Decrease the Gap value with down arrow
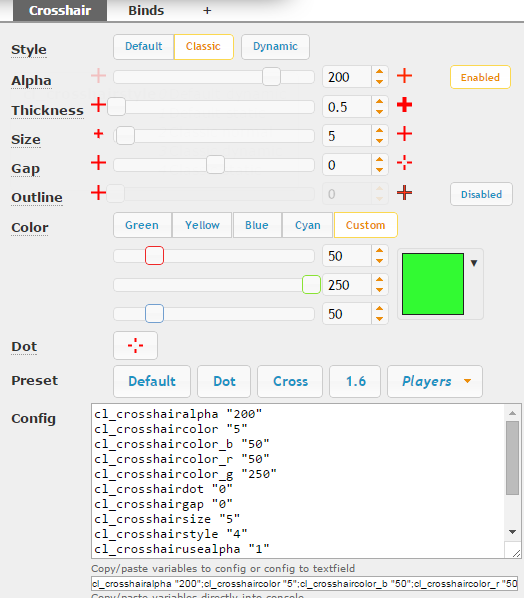524x598 pixels. click(379, 170)
